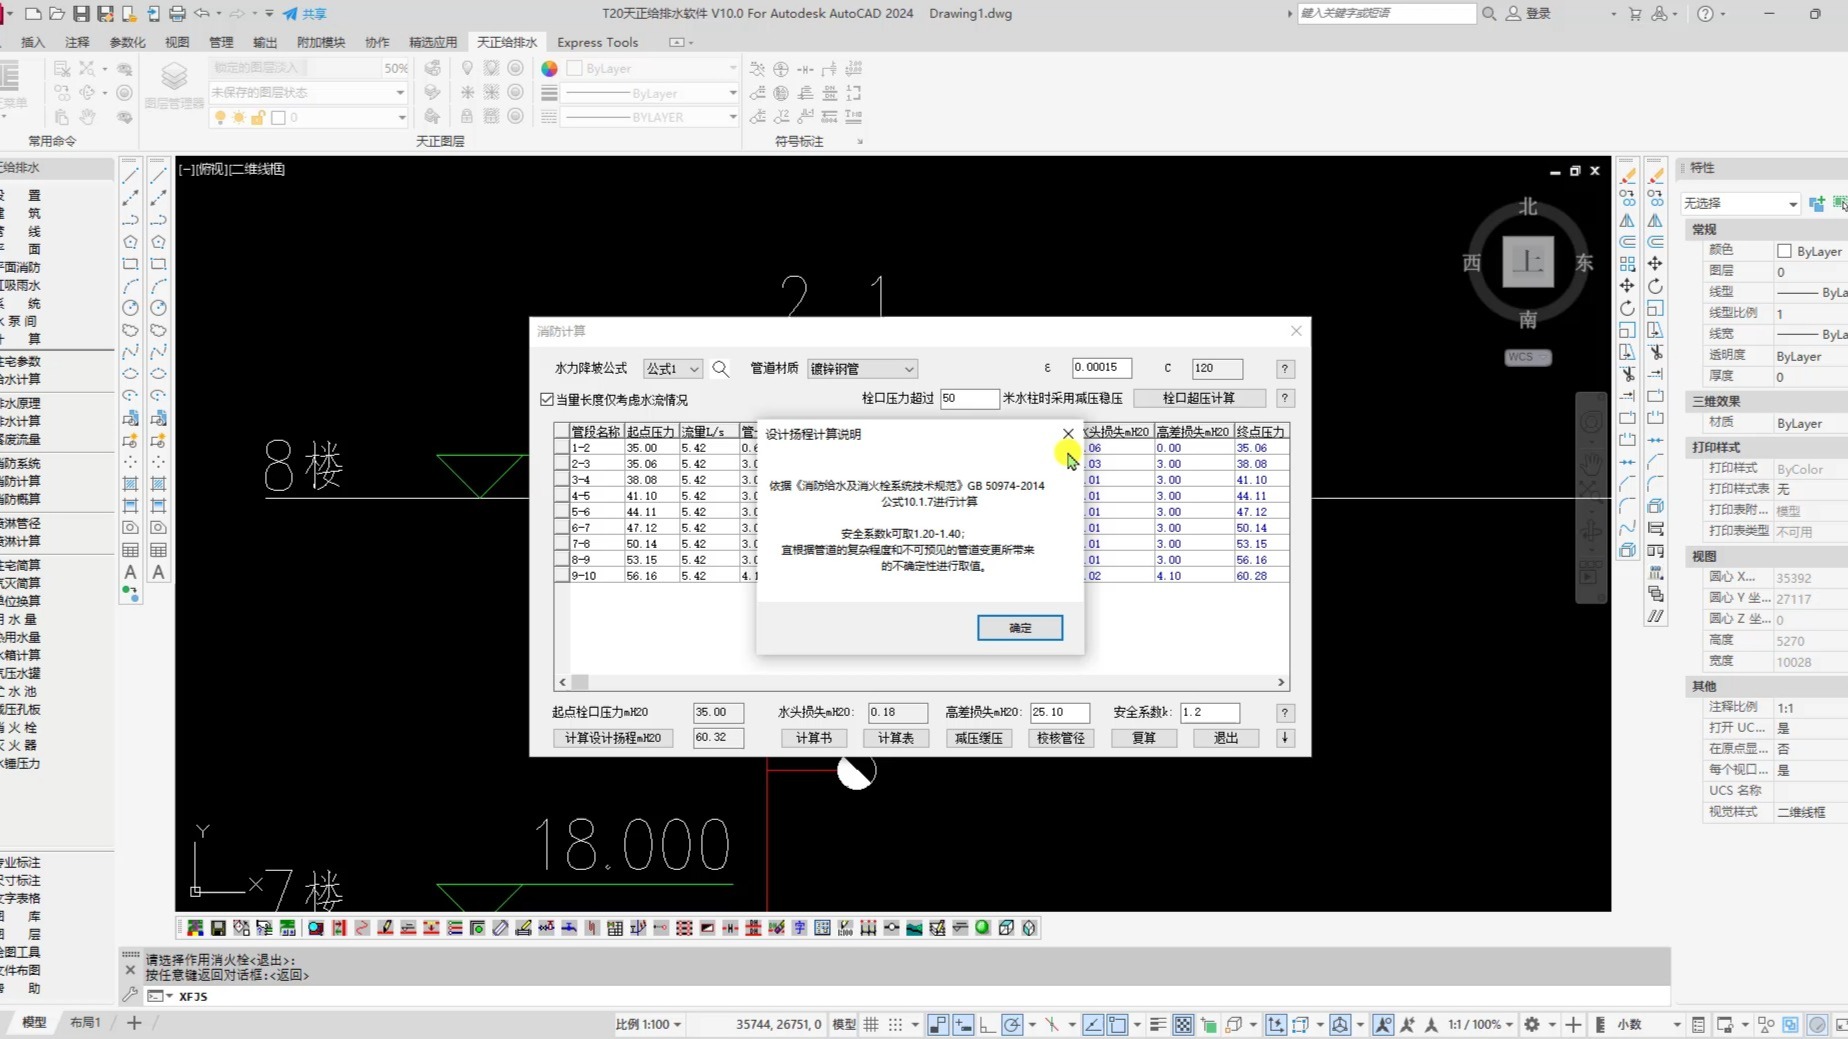Click the 栓口超压计算 button
The height and width of the screenshot is (1039, 1848).
click(1199, 398)
